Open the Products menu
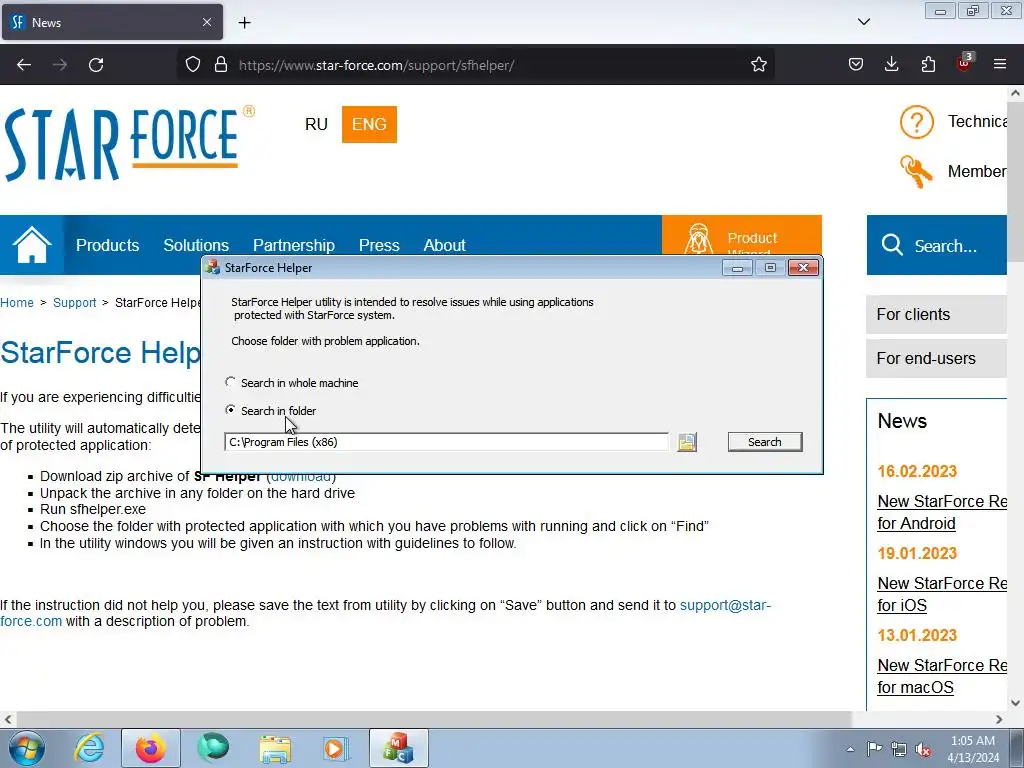This screenshot has height=768, width=1024. [108, 245]
